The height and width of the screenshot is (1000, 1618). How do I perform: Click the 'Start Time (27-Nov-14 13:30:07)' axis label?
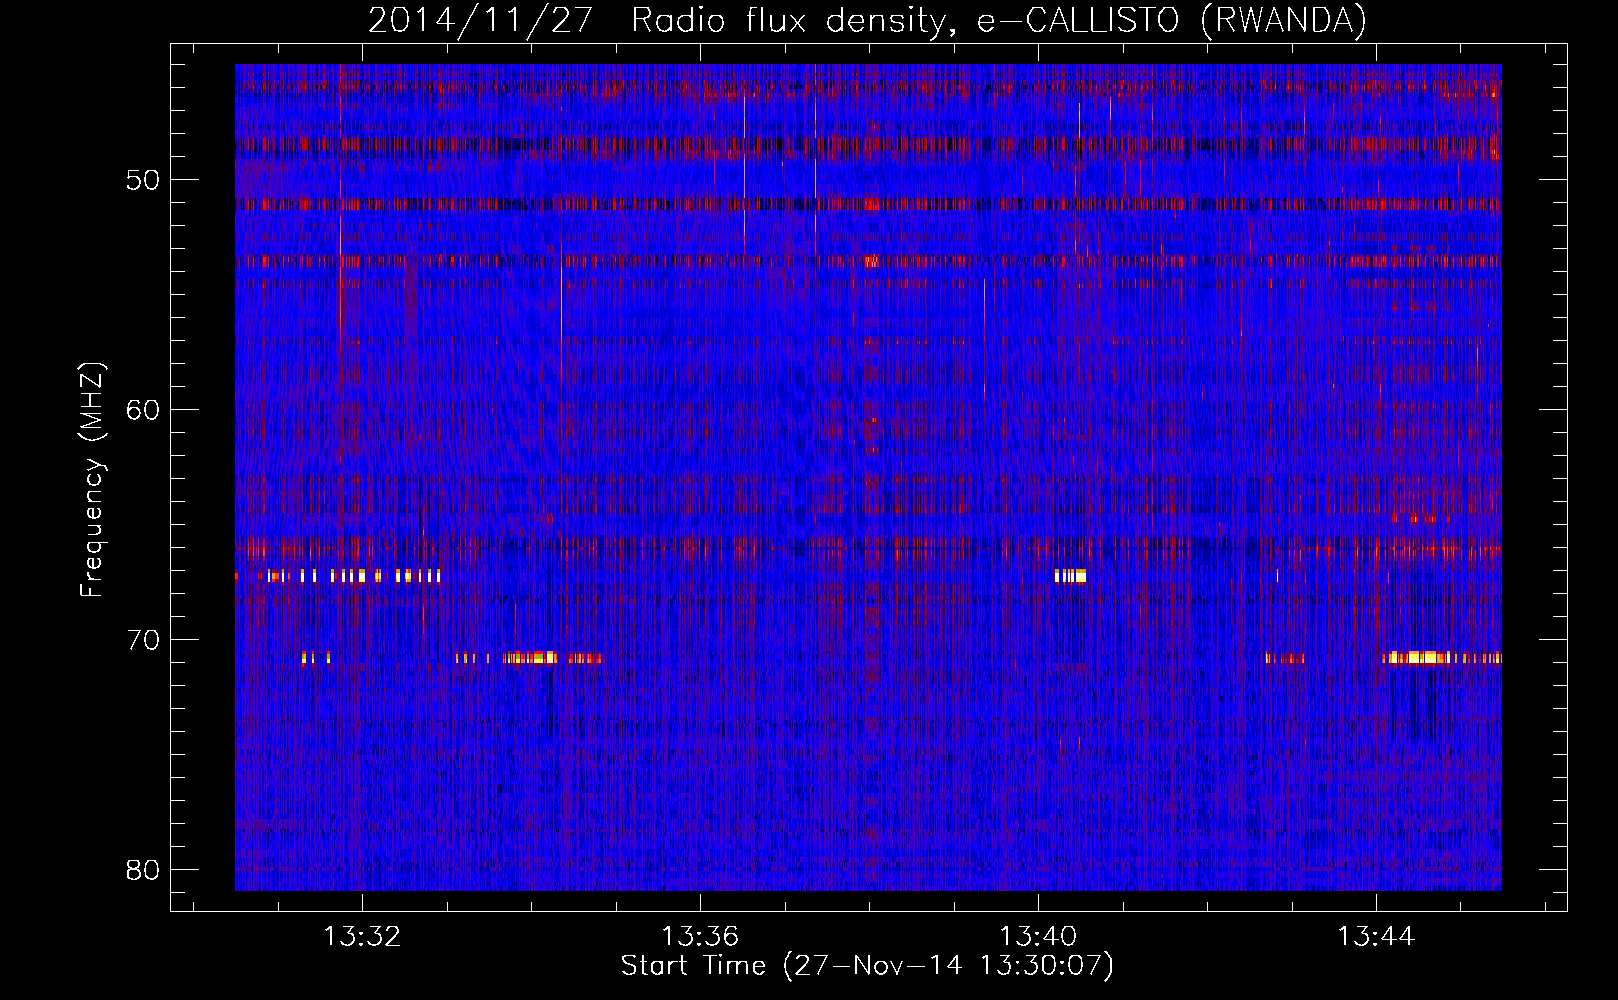pyautogui.click(x=867, y=966)
